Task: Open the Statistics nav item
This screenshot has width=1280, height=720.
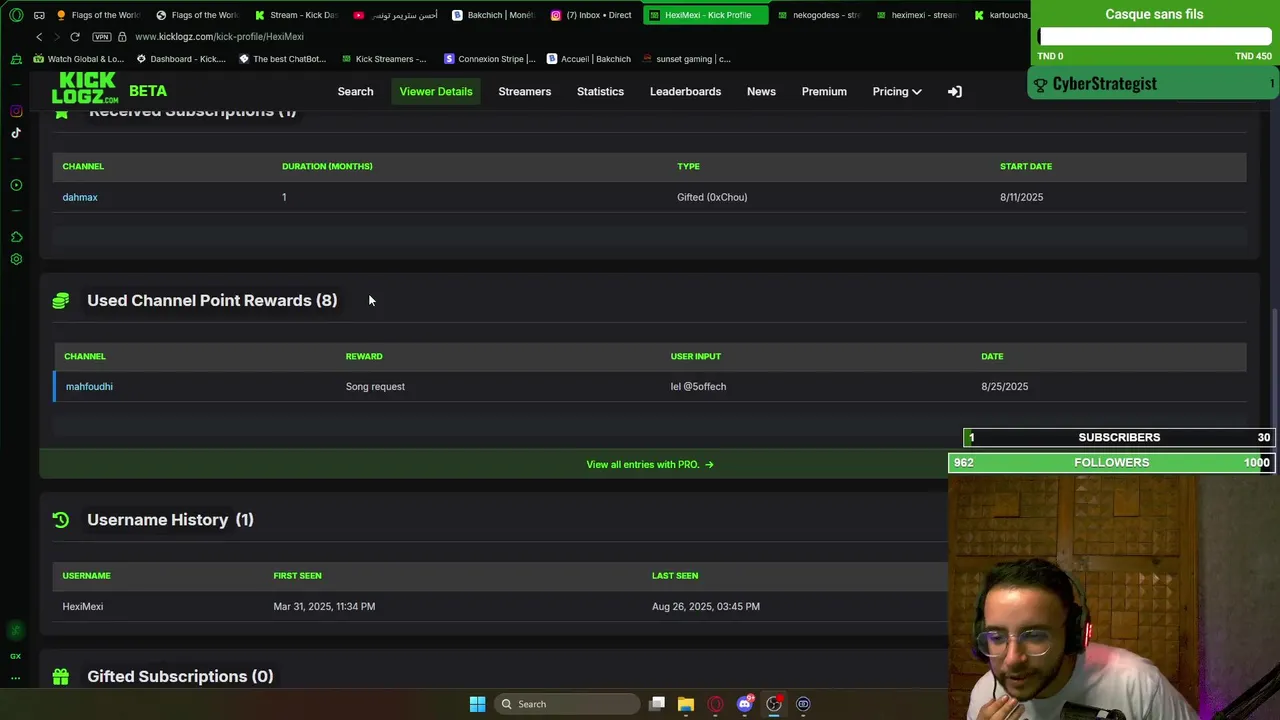Action: click(x=600, y=91)
